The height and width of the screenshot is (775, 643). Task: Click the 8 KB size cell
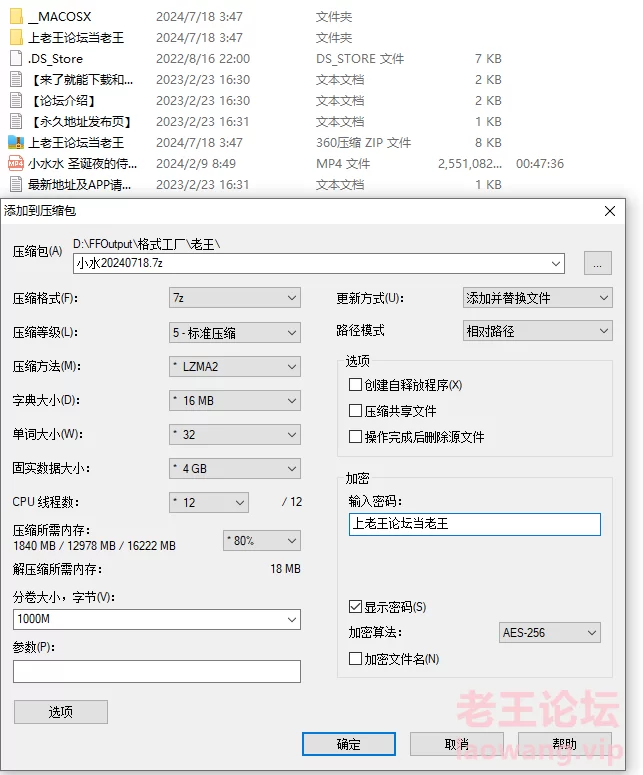point(488,143)
